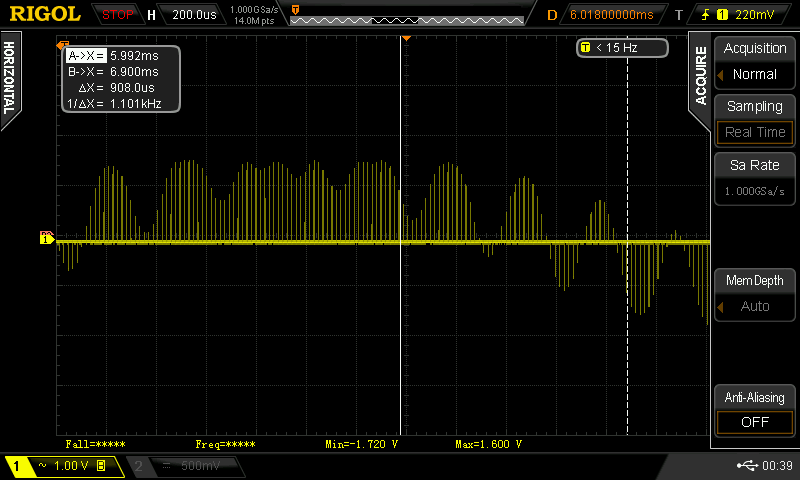Click the channel 1 bandwidth limit B icon
The image size is (800, 480).
click(101, 465)
